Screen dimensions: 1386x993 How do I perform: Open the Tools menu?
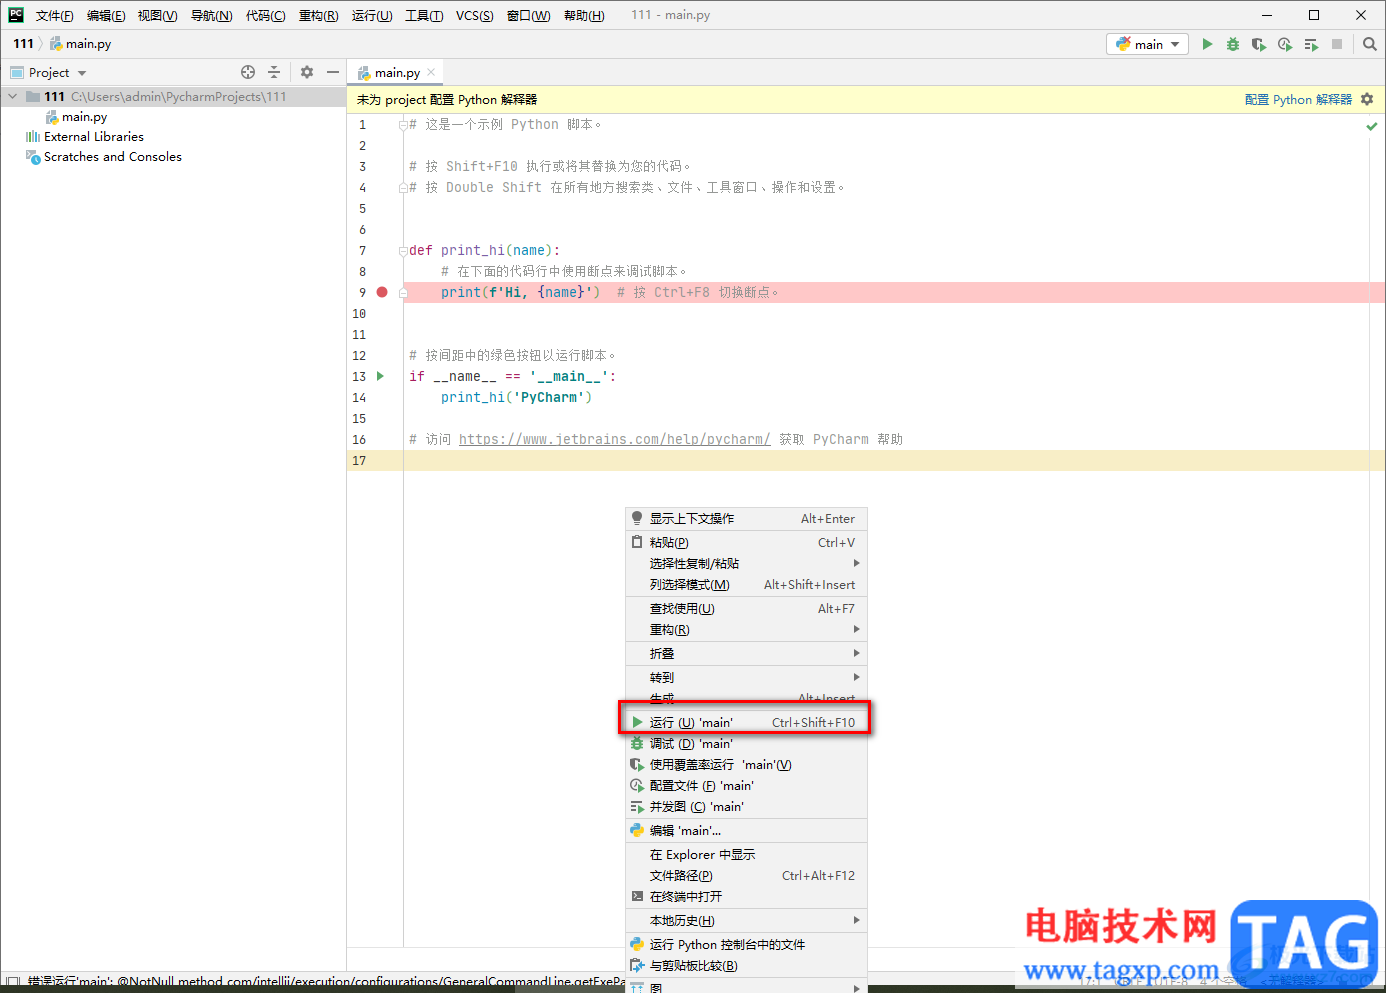(x=424, y=15)
